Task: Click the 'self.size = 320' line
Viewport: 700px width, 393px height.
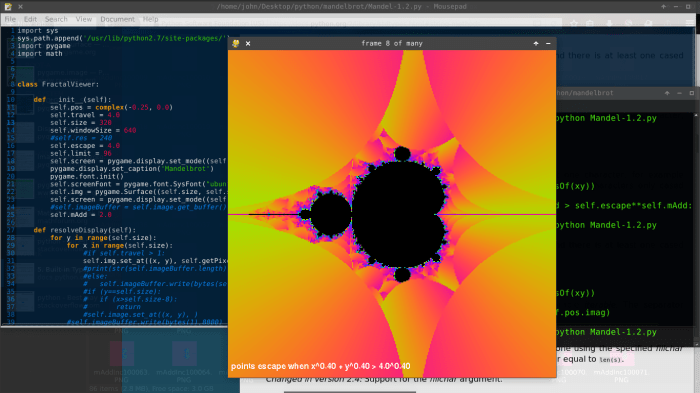Action: pyautogui.click(x=81, y=122)
